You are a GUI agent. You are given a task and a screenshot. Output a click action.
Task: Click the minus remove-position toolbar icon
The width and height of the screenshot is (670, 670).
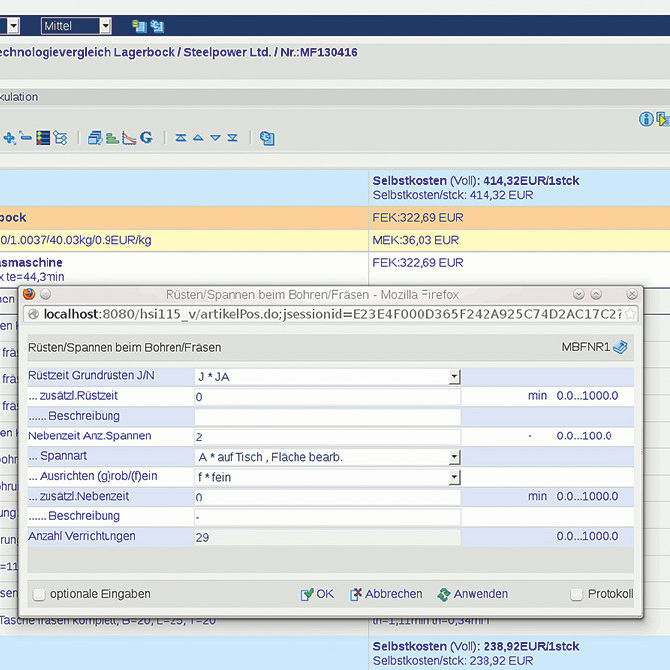(26, 137)
